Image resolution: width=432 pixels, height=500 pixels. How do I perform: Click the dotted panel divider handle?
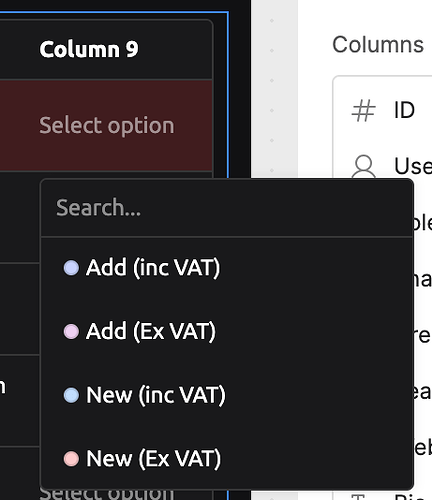[272, 95]
